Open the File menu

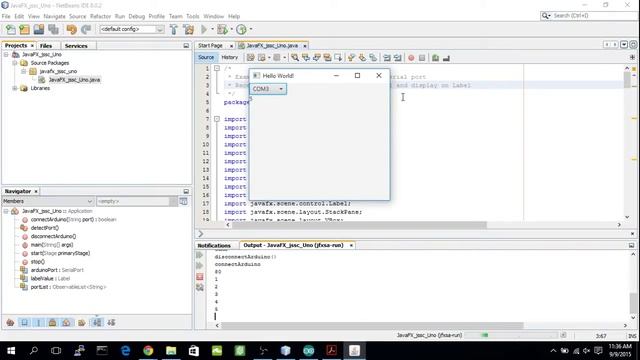(6, 16)
